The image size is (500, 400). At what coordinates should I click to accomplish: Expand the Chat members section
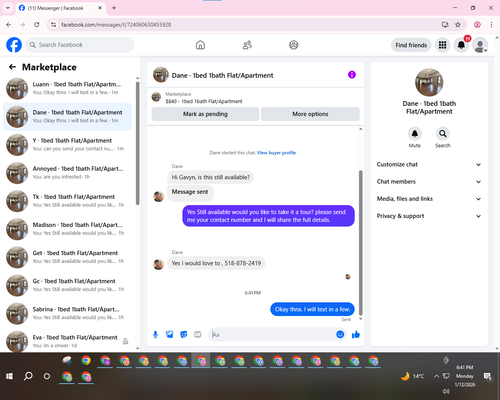point(429,182)
